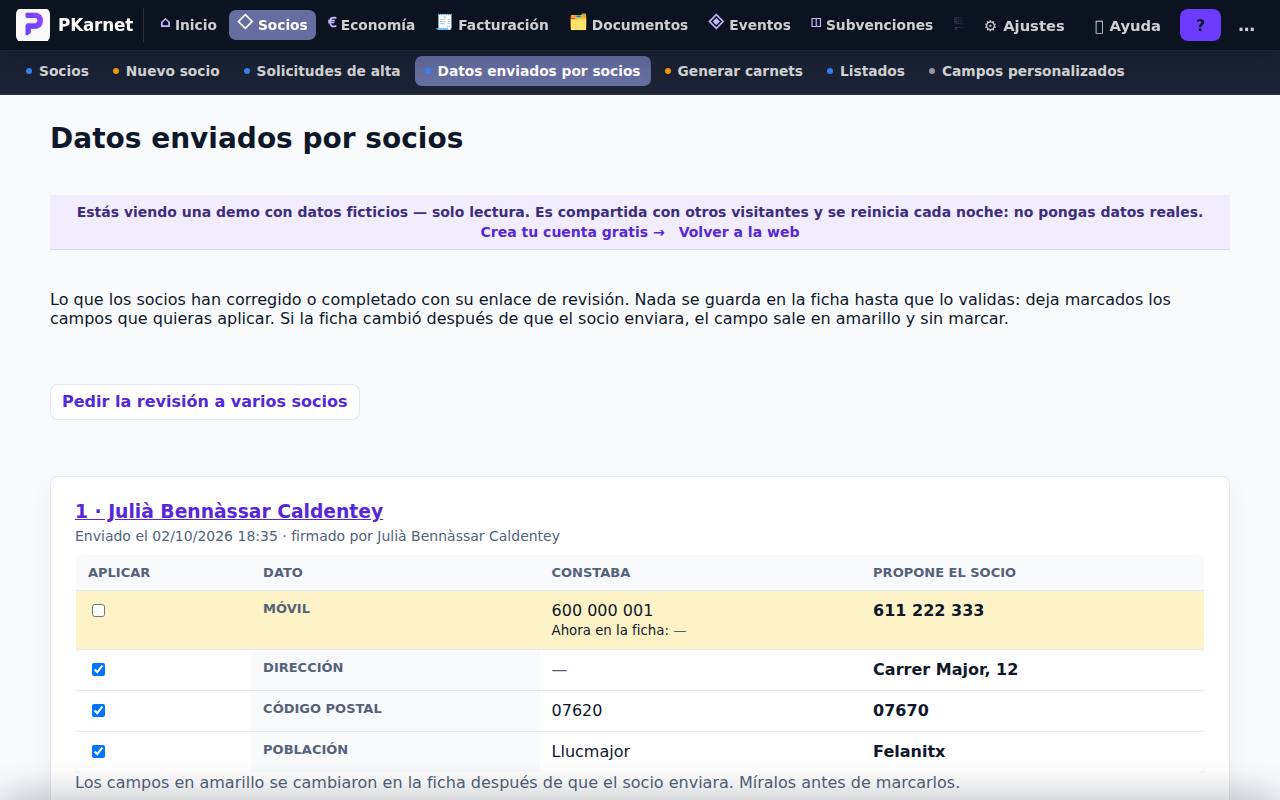Open the Subvenciones section
Screen dimensions: 1280x800
[x=872, y=25]
